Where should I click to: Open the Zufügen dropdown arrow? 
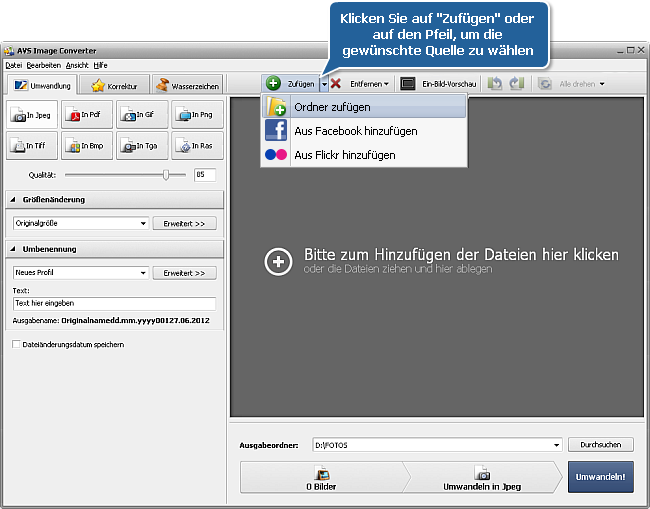(x=324, y=84)
